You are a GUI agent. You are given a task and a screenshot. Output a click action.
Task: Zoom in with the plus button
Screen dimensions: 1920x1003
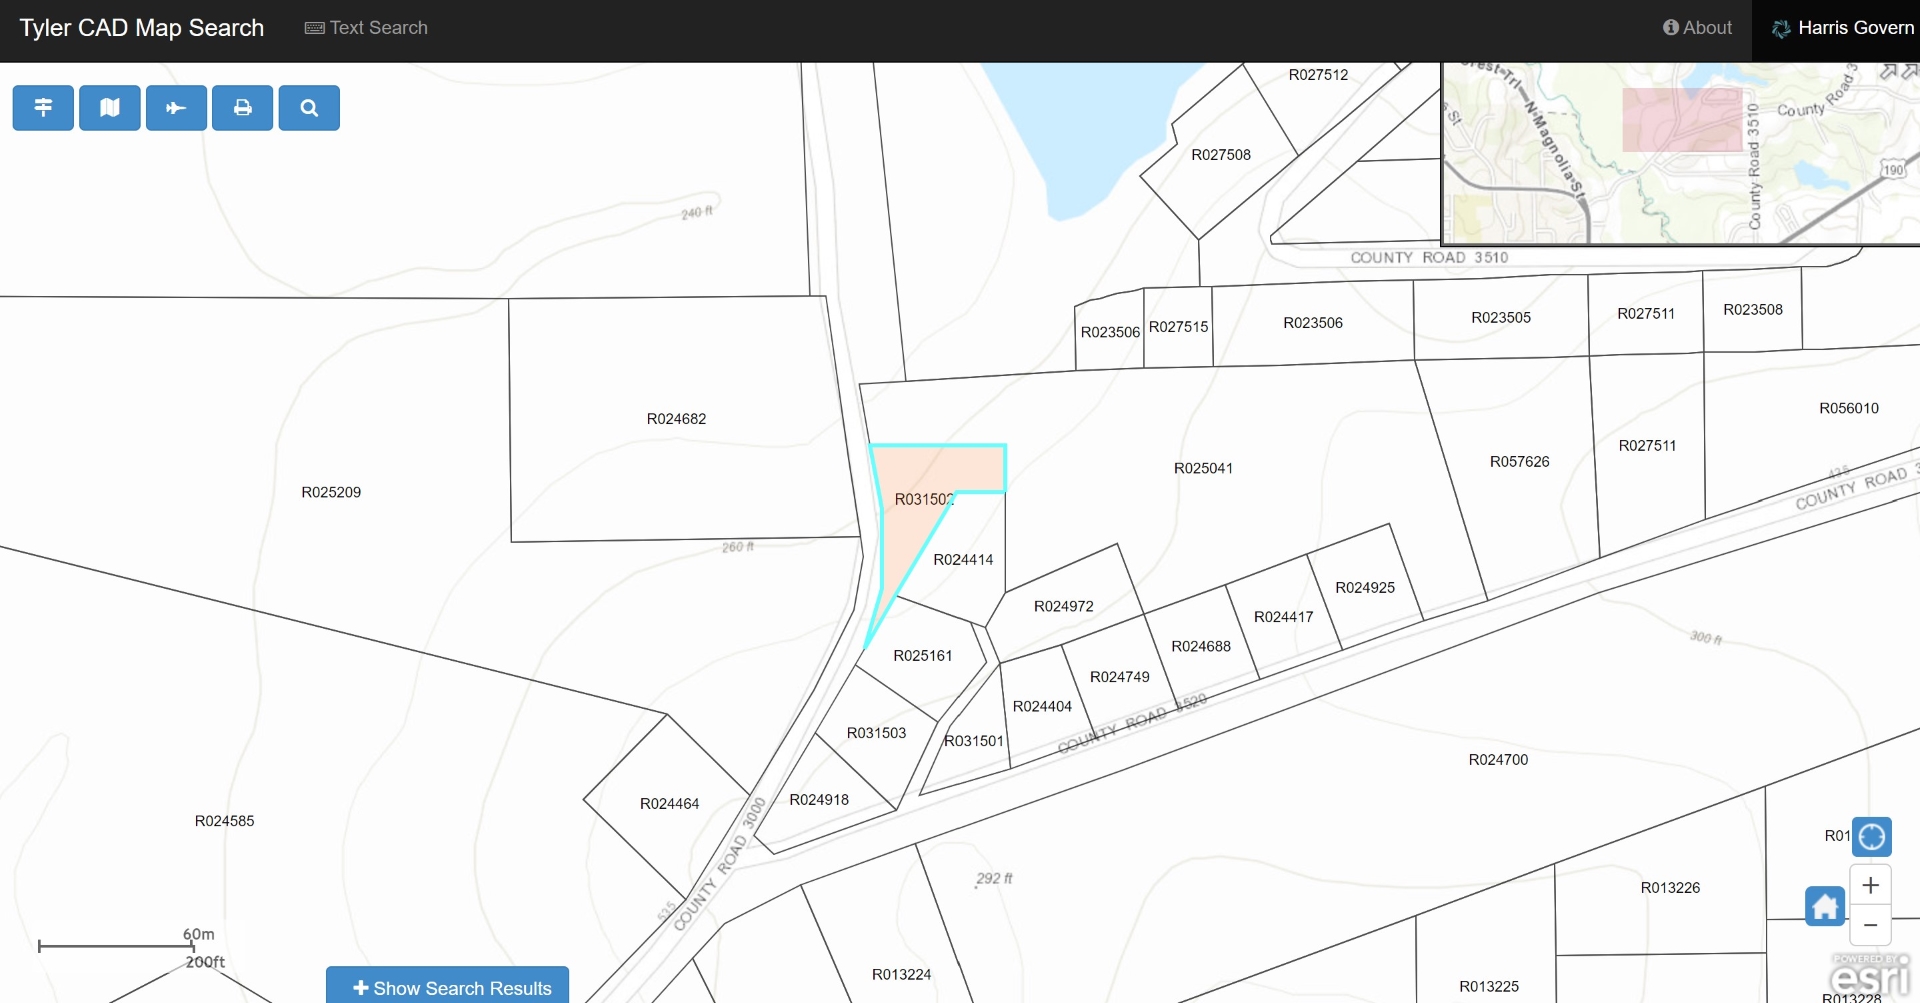click(x=1870, y=885)
